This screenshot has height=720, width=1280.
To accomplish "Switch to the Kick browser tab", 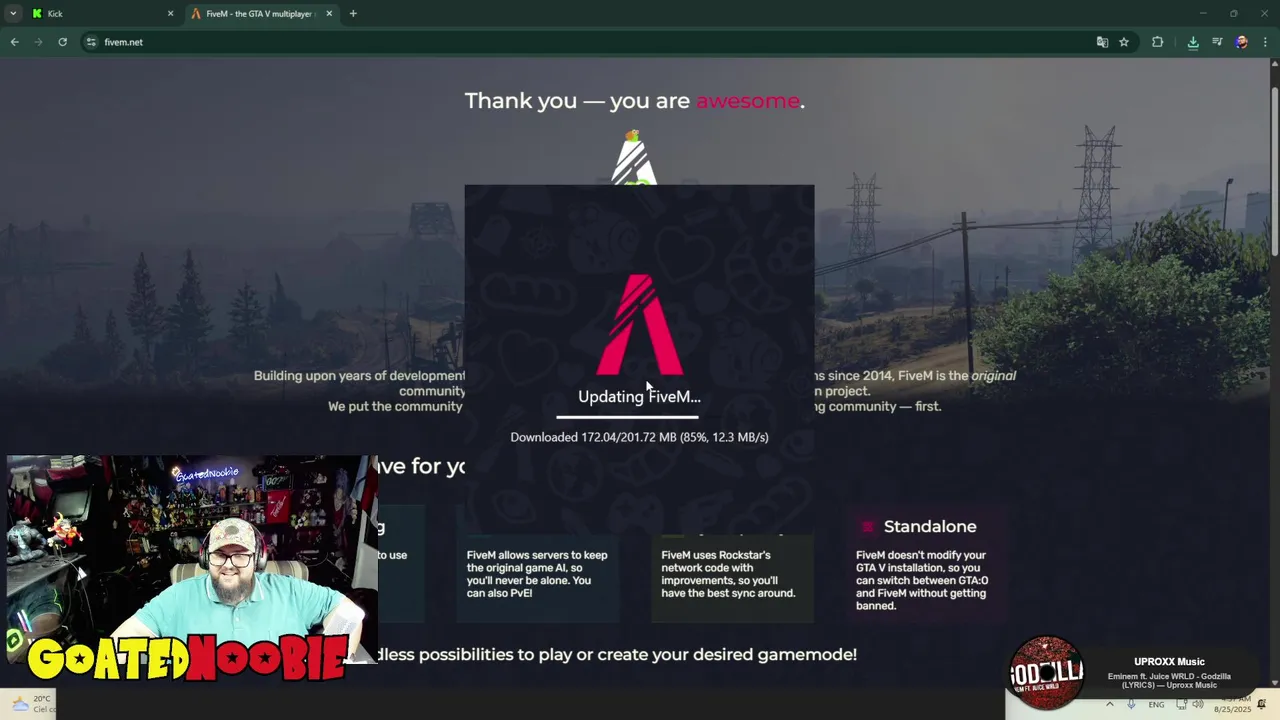I will (102, 14).
